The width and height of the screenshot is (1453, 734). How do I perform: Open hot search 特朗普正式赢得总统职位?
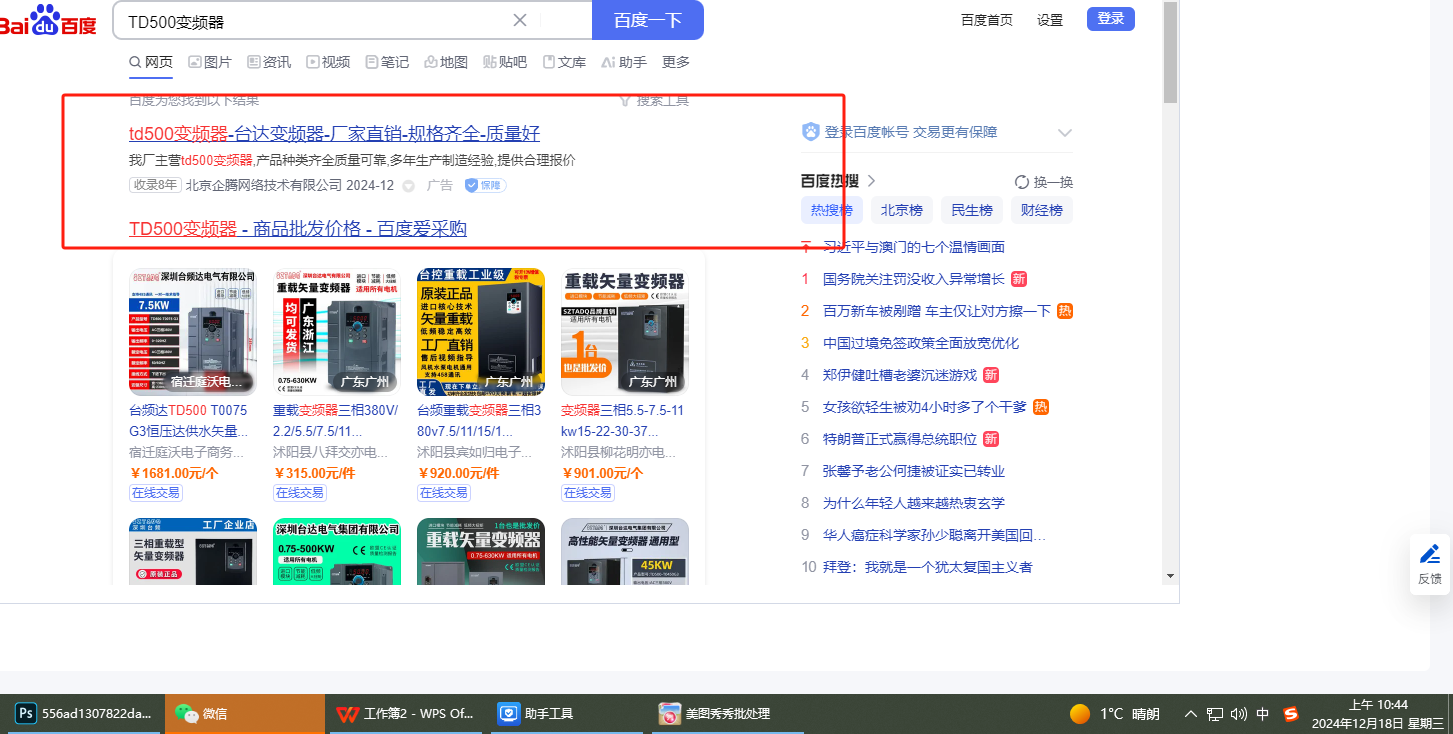pos(900,439)
